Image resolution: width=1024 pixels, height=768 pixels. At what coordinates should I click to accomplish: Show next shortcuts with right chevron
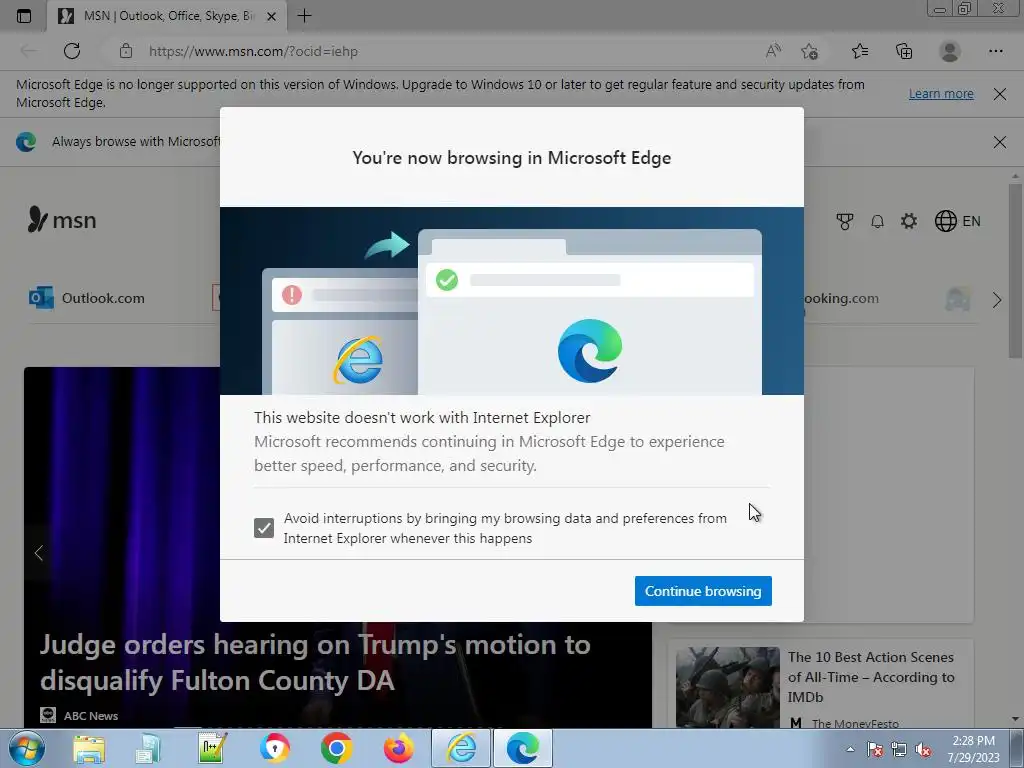coord(997,300)
